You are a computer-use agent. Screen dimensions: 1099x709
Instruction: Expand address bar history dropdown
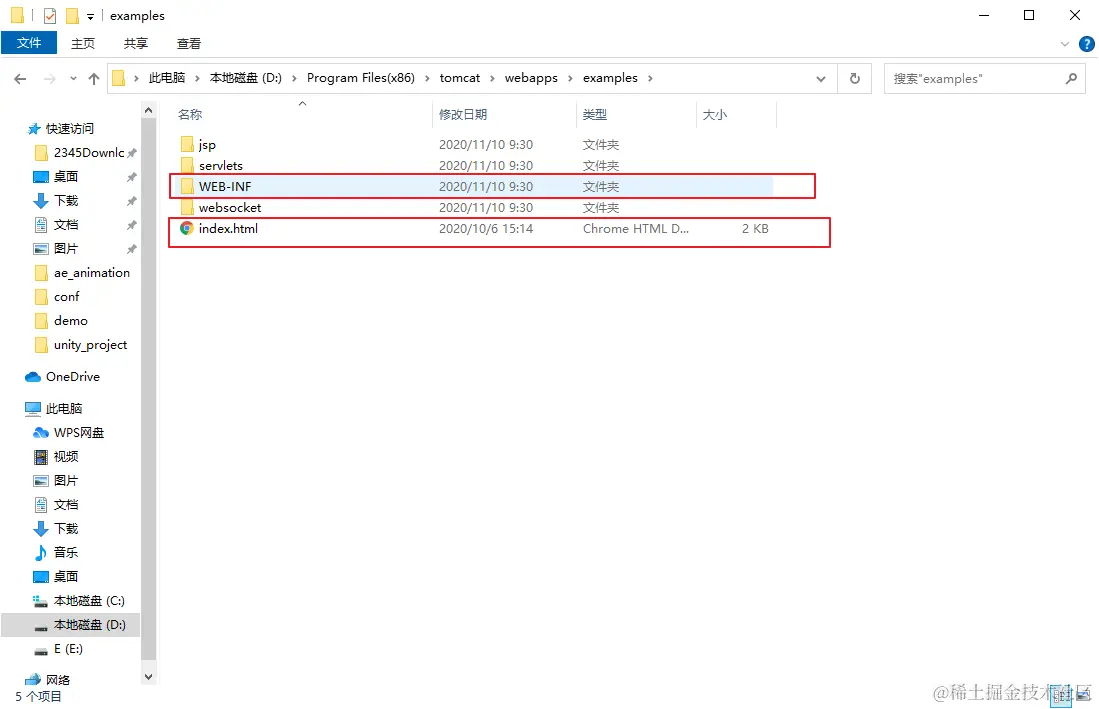click(x=821, y=78)
